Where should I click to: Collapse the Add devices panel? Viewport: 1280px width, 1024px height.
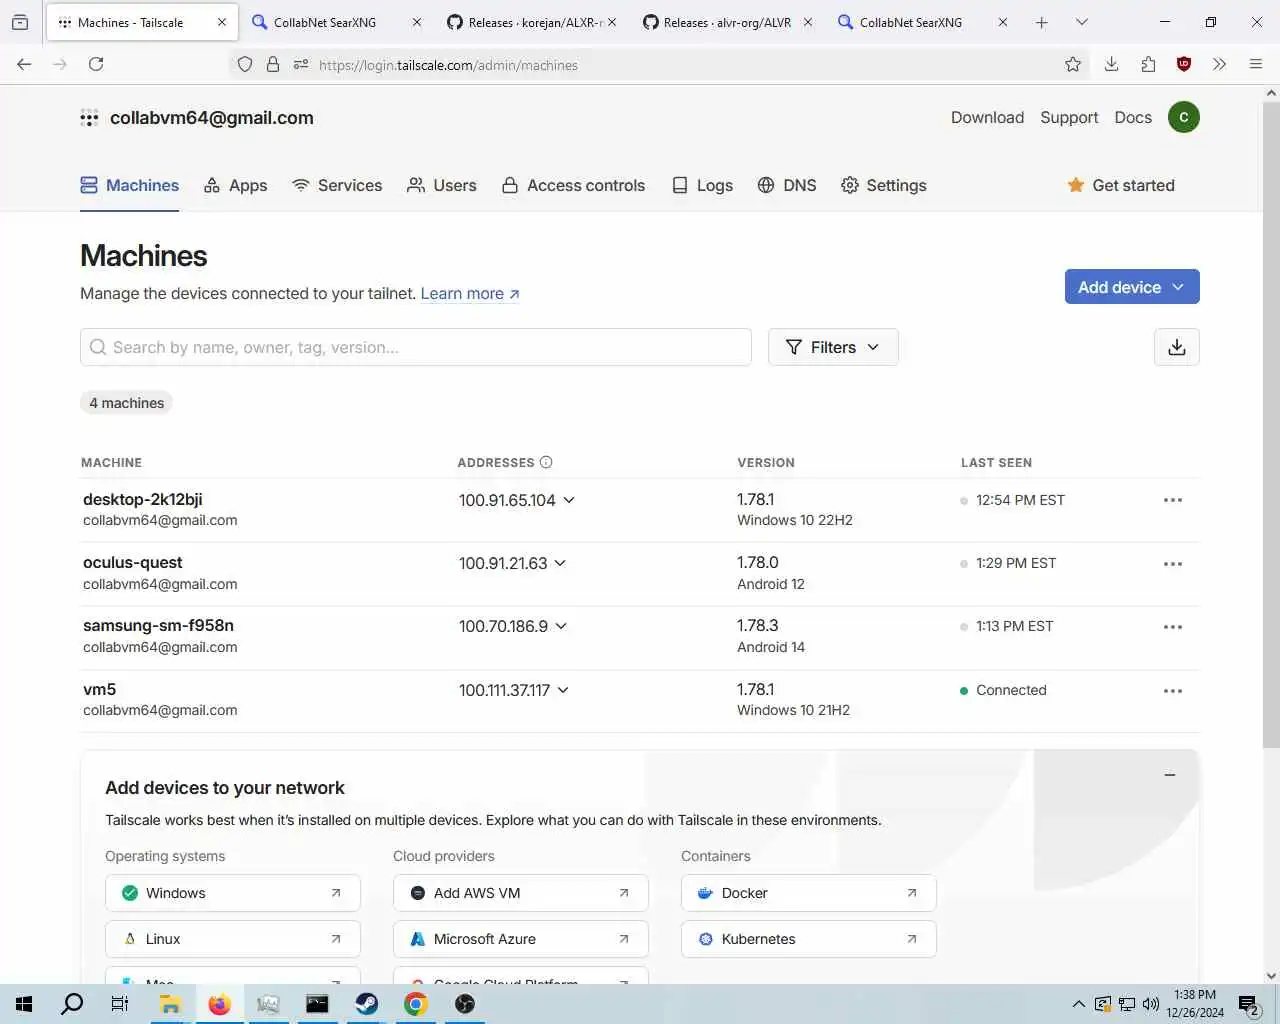1170,775
